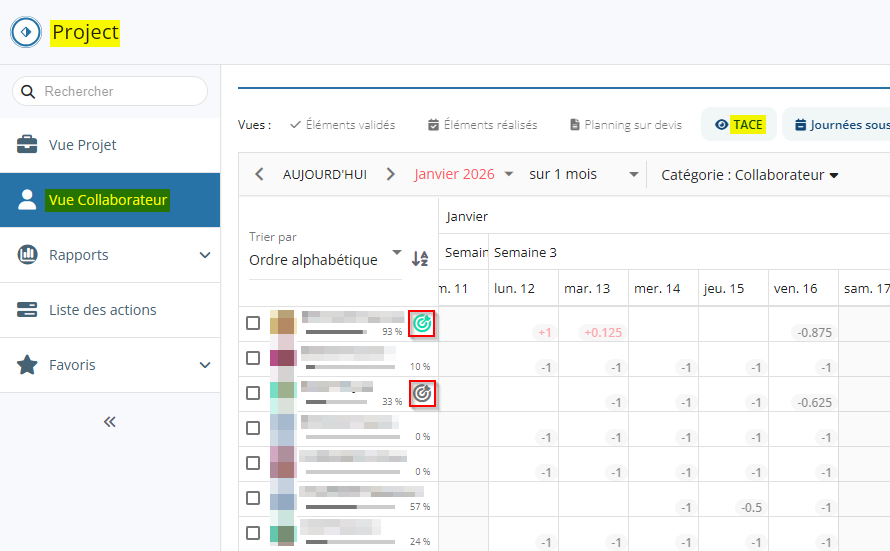
Task: Check the first collaborator's checkbox
Action: point(253,323)
